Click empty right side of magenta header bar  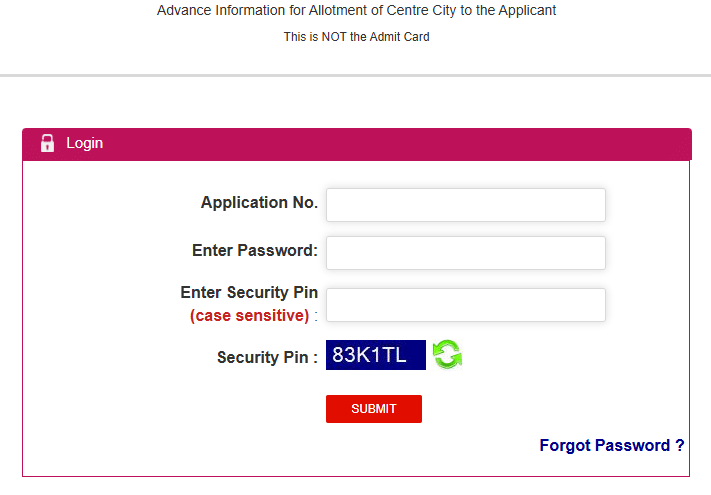tap(500, 143)
